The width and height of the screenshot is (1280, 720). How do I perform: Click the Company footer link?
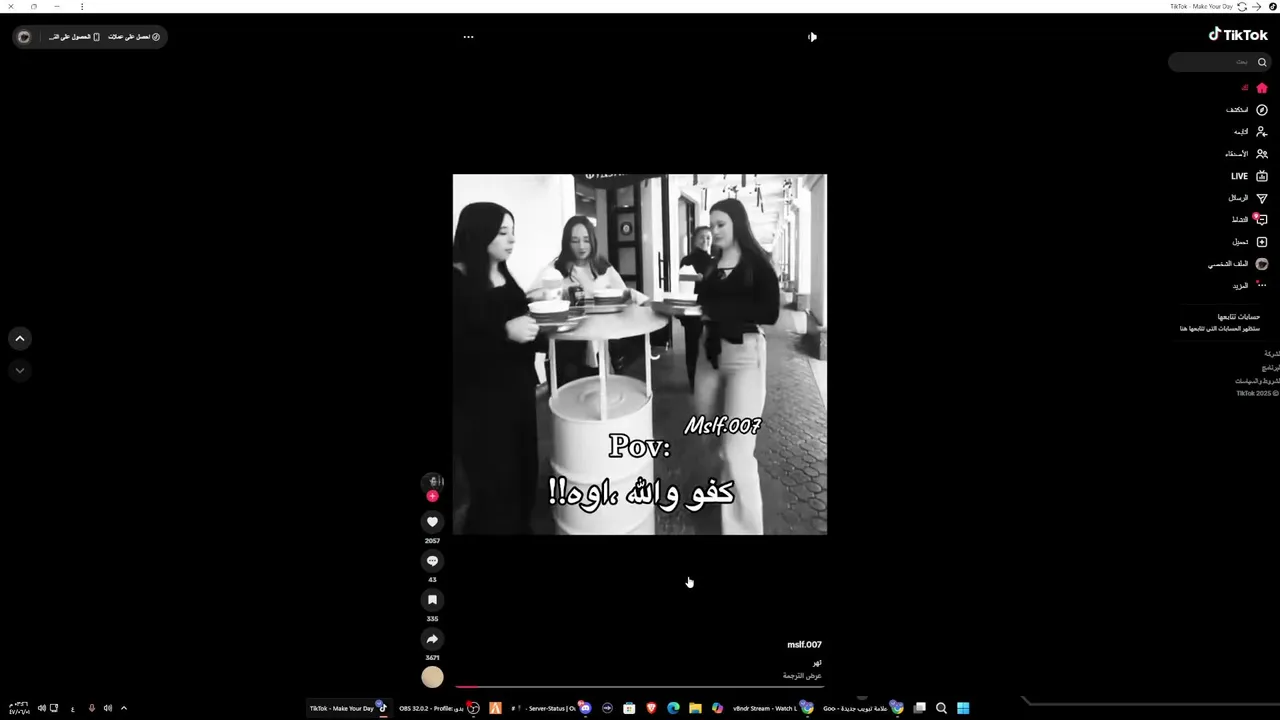[x=1272, y=354]
